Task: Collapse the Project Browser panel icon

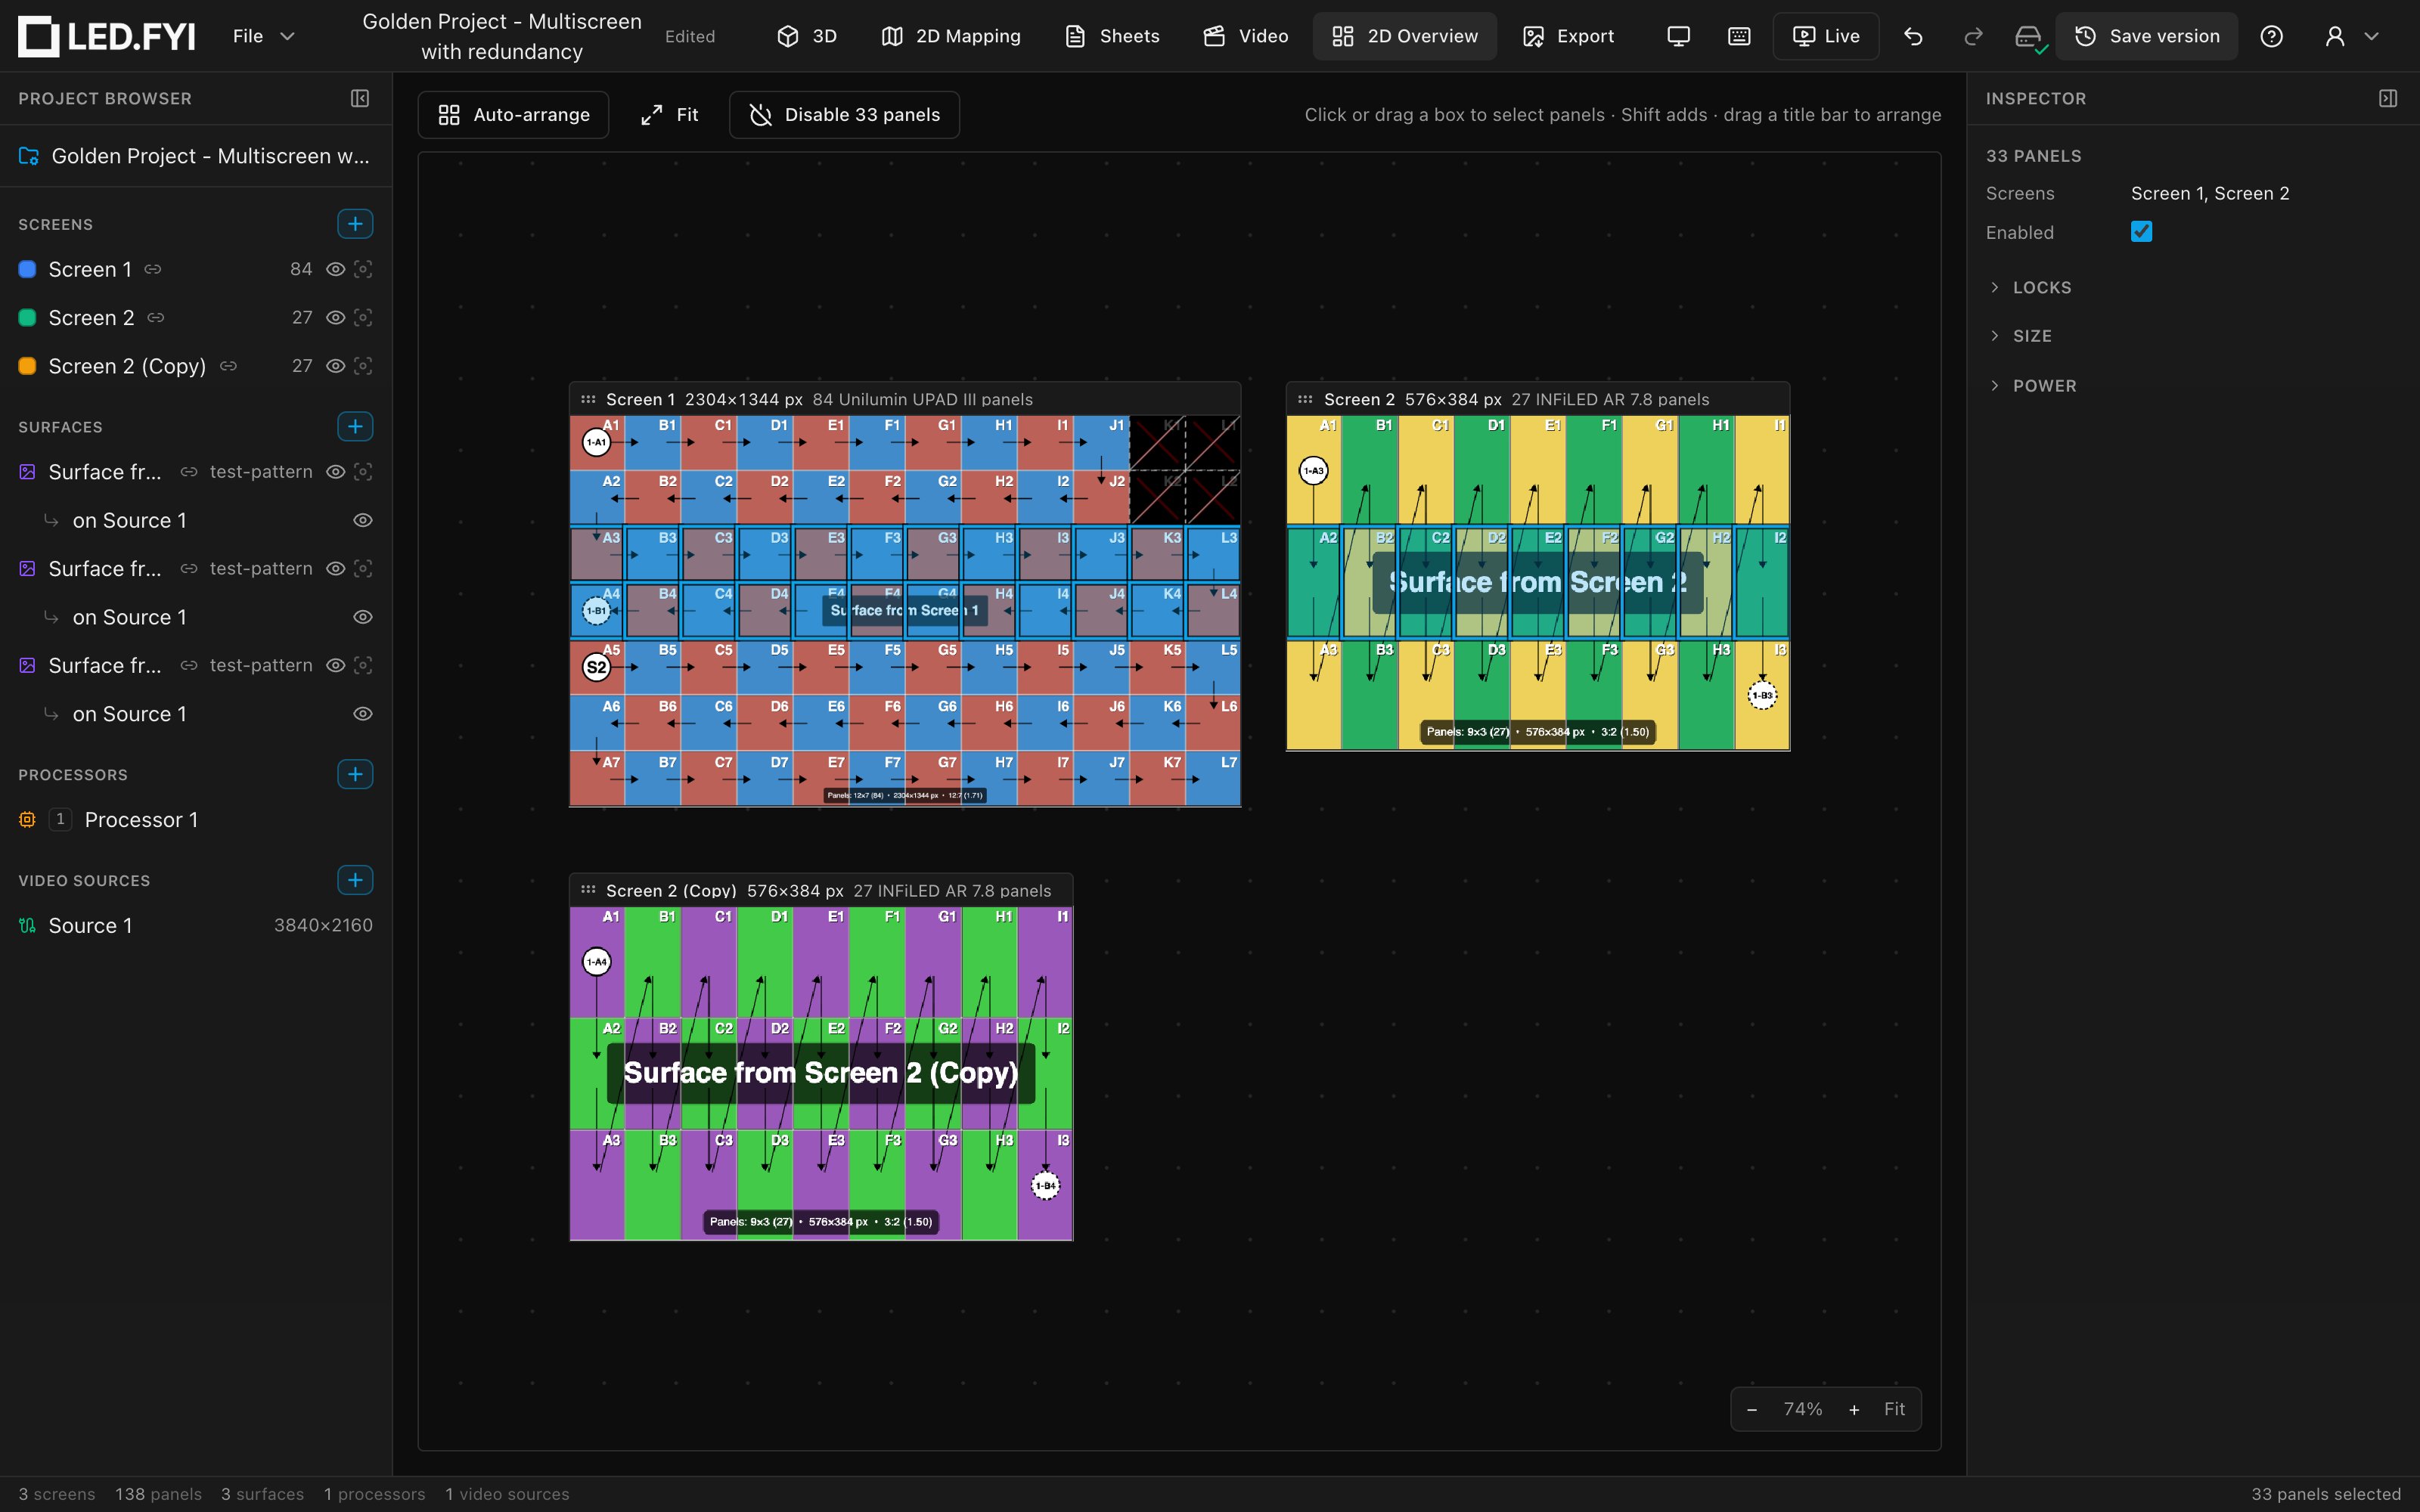Action: pos(360,98)
